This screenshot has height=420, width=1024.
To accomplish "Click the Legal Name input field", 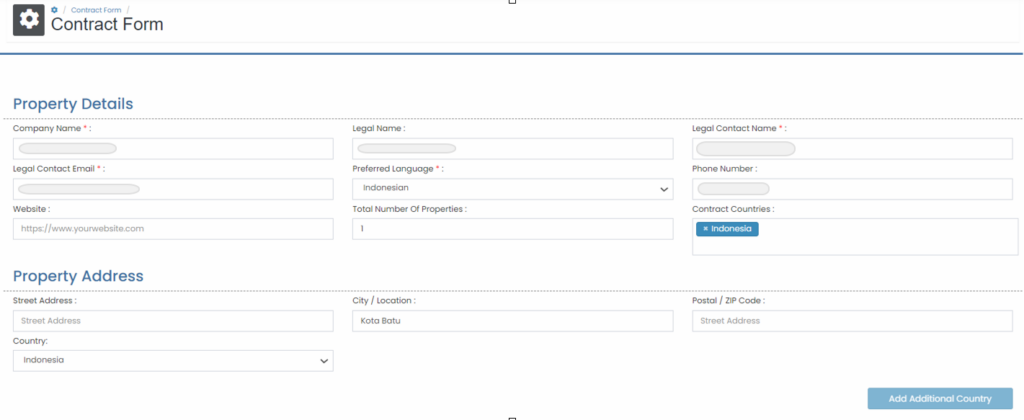I will pyautogui.click(x=513, y=149).
